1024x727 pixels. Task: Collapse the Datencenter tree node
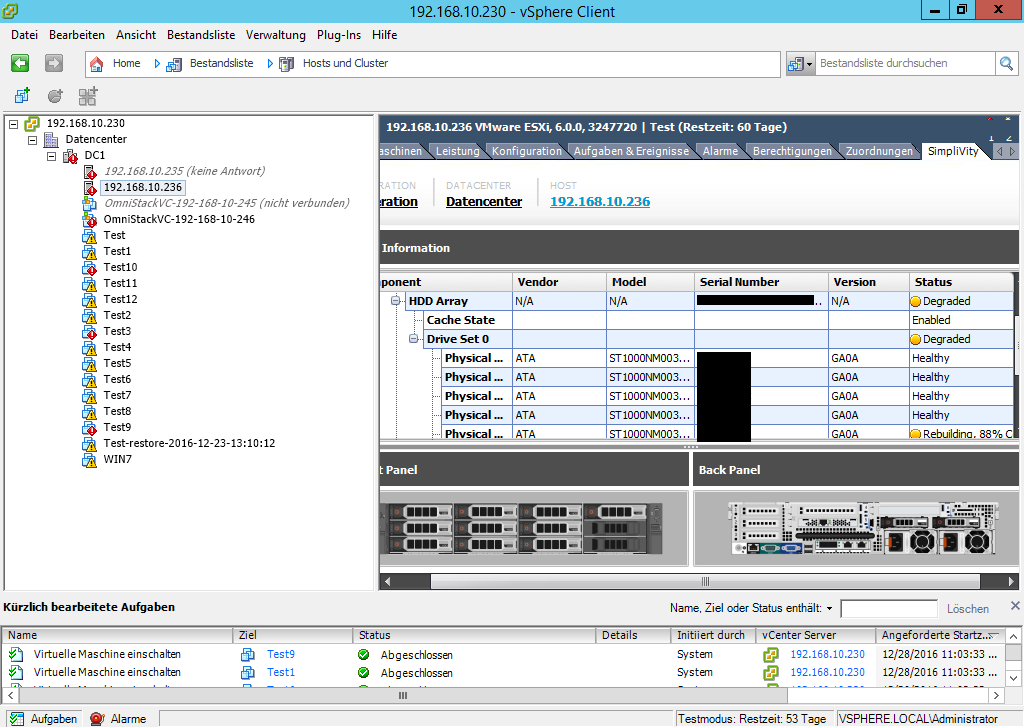coord(32,140)
